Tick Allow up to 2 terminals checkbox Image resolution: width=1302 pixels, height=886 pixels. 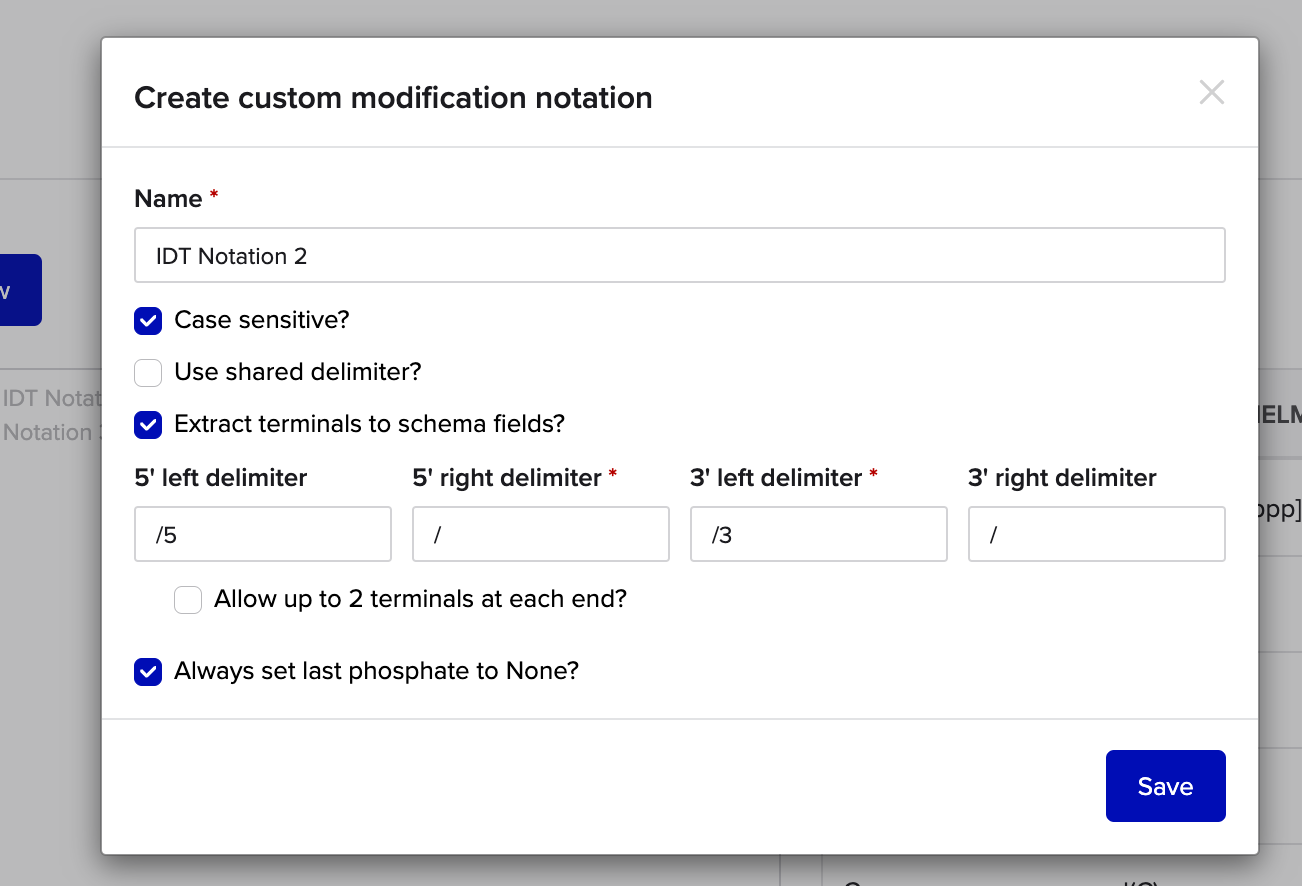pyautogui.click(x=188, y=600)
